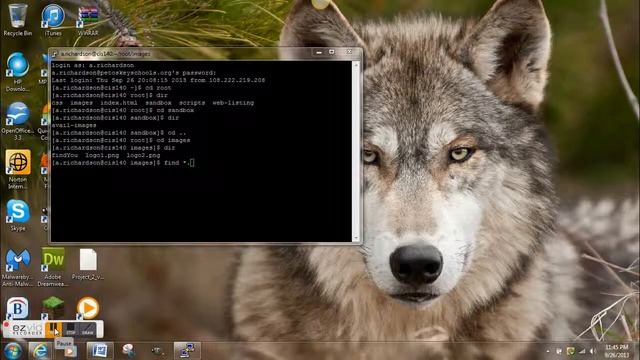Open the Recycle Bin desktop icon
Viewport: 640px width, 360px height.
[x=18, y=20]
